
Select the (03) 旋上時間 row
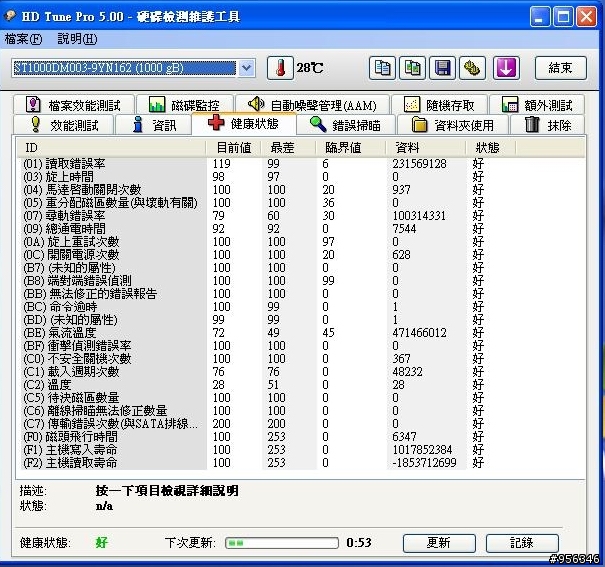[301, 177]
